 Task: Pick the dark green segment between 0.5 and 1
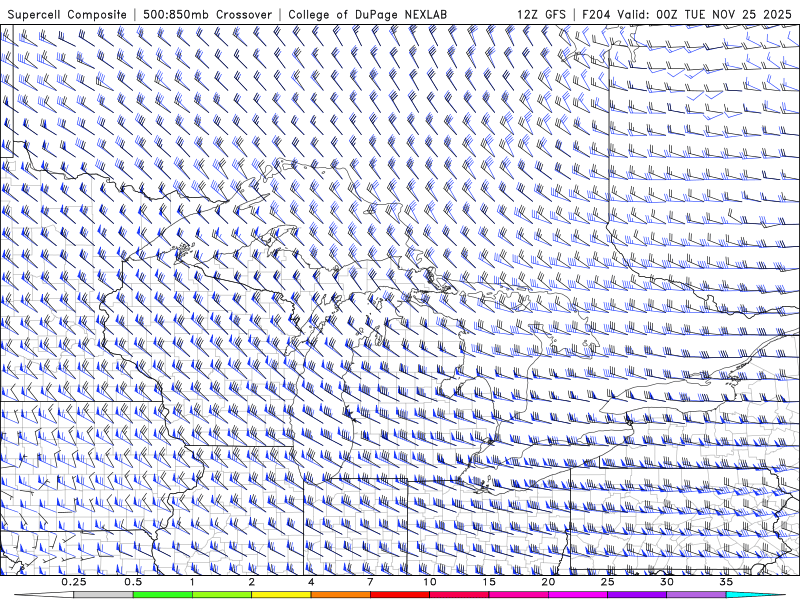click(163, 595)
